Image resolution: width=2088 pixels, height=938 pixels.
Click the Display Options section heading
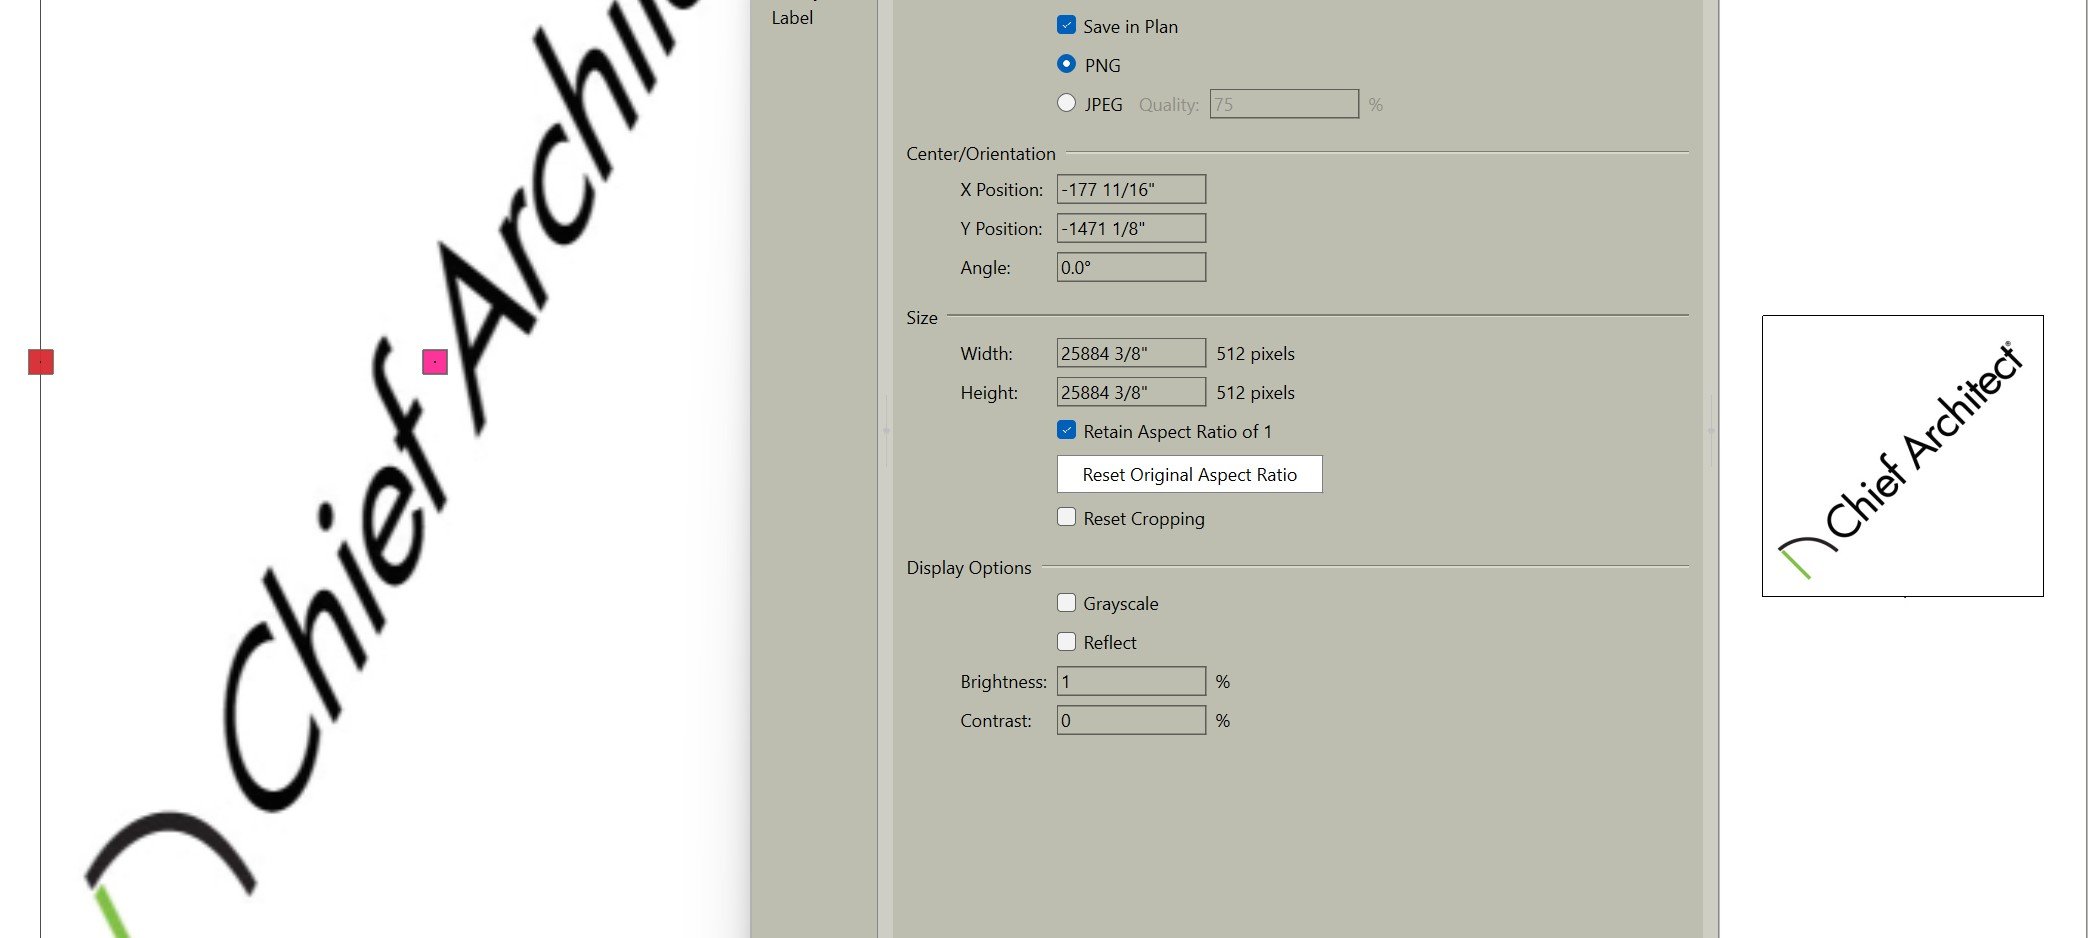[x=968, y=568]
